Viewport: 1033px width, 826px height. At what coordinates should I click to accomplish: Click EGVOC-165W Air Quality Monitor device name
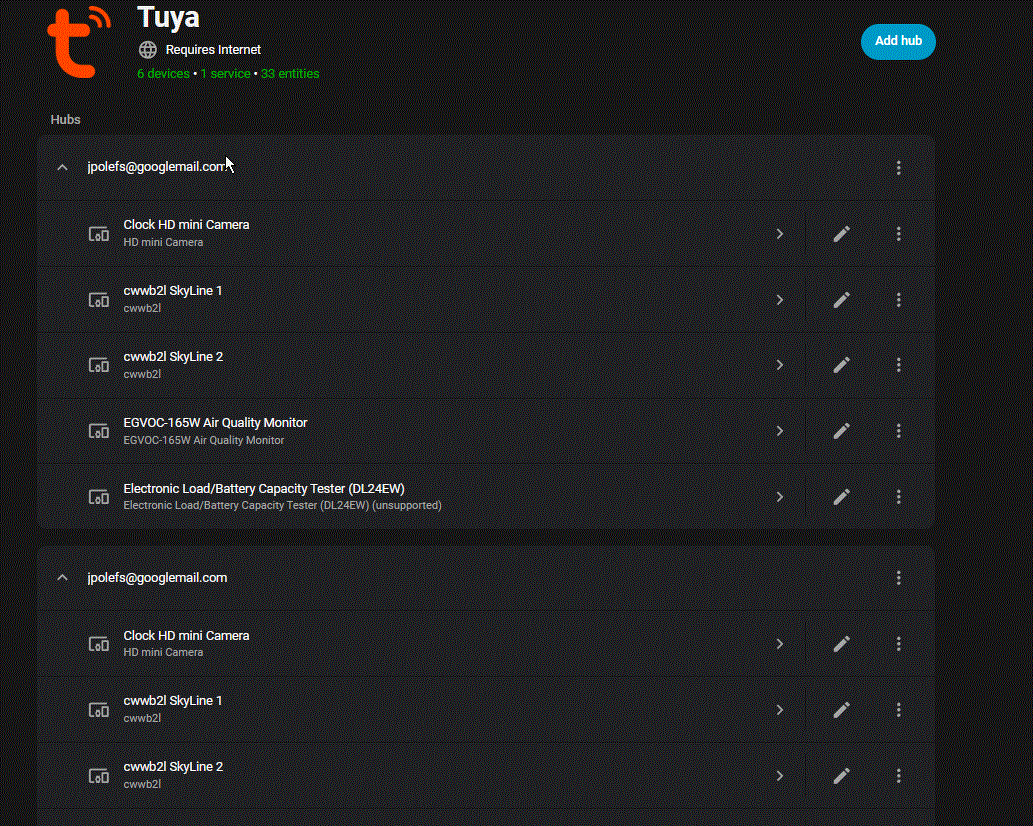[x=215, y=422]
